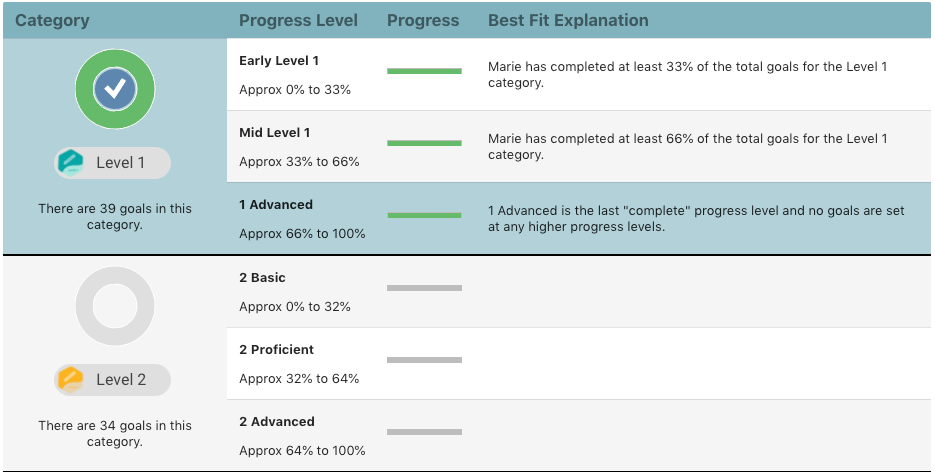Click the 39 goals text under Level 1
Viewport: 935px width, 472px height.
(115, 216)
